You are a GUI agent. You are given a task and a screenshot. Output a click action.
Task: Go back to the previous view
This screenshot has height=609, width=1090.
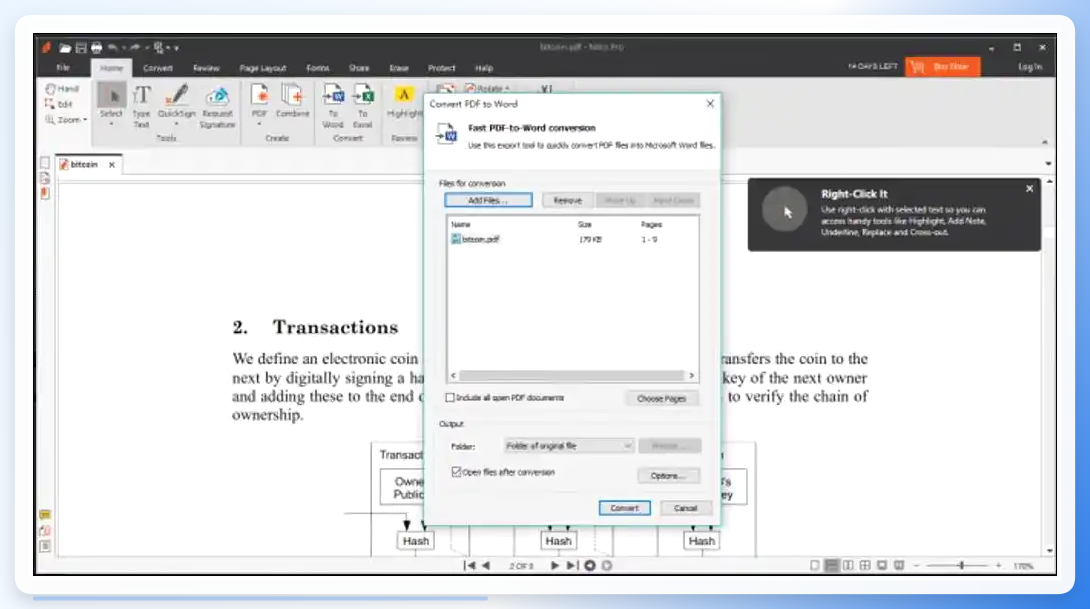590,566
